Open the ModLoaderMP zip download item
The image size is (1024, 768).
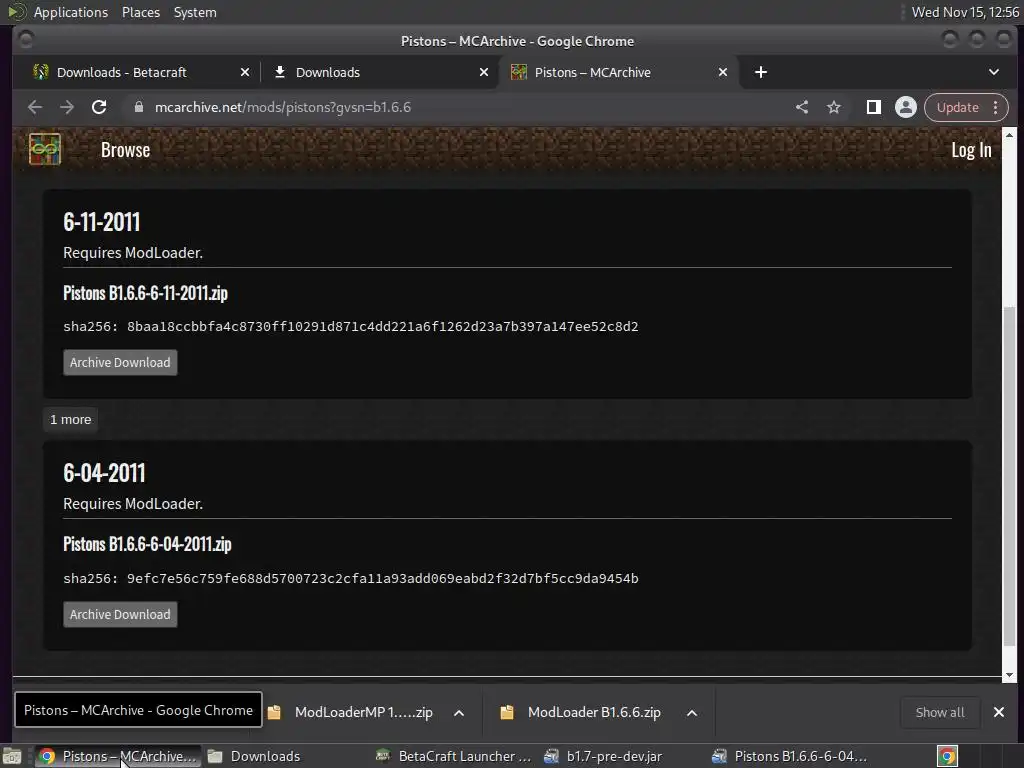[363, 712]
